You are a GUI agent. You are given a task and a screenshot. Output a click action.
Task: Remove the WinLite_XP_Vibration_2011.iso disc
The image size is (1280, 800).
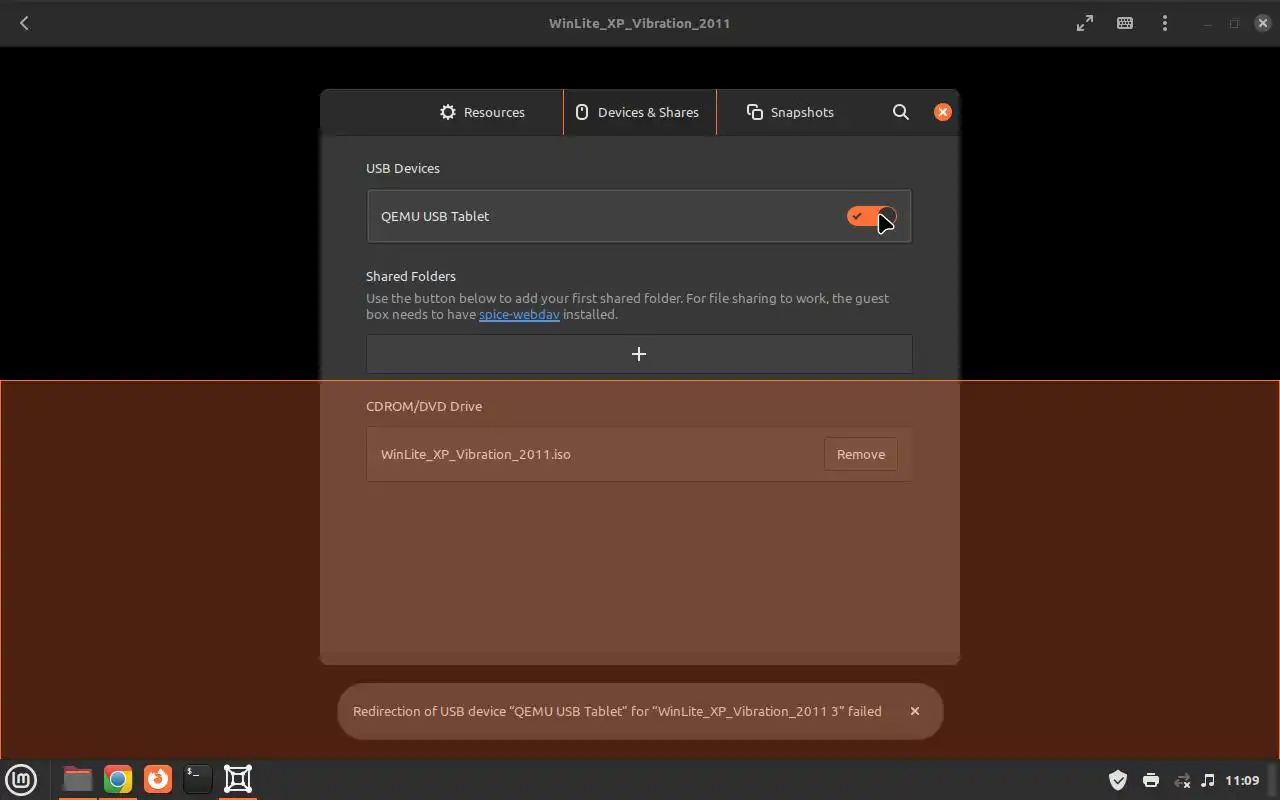861,454
